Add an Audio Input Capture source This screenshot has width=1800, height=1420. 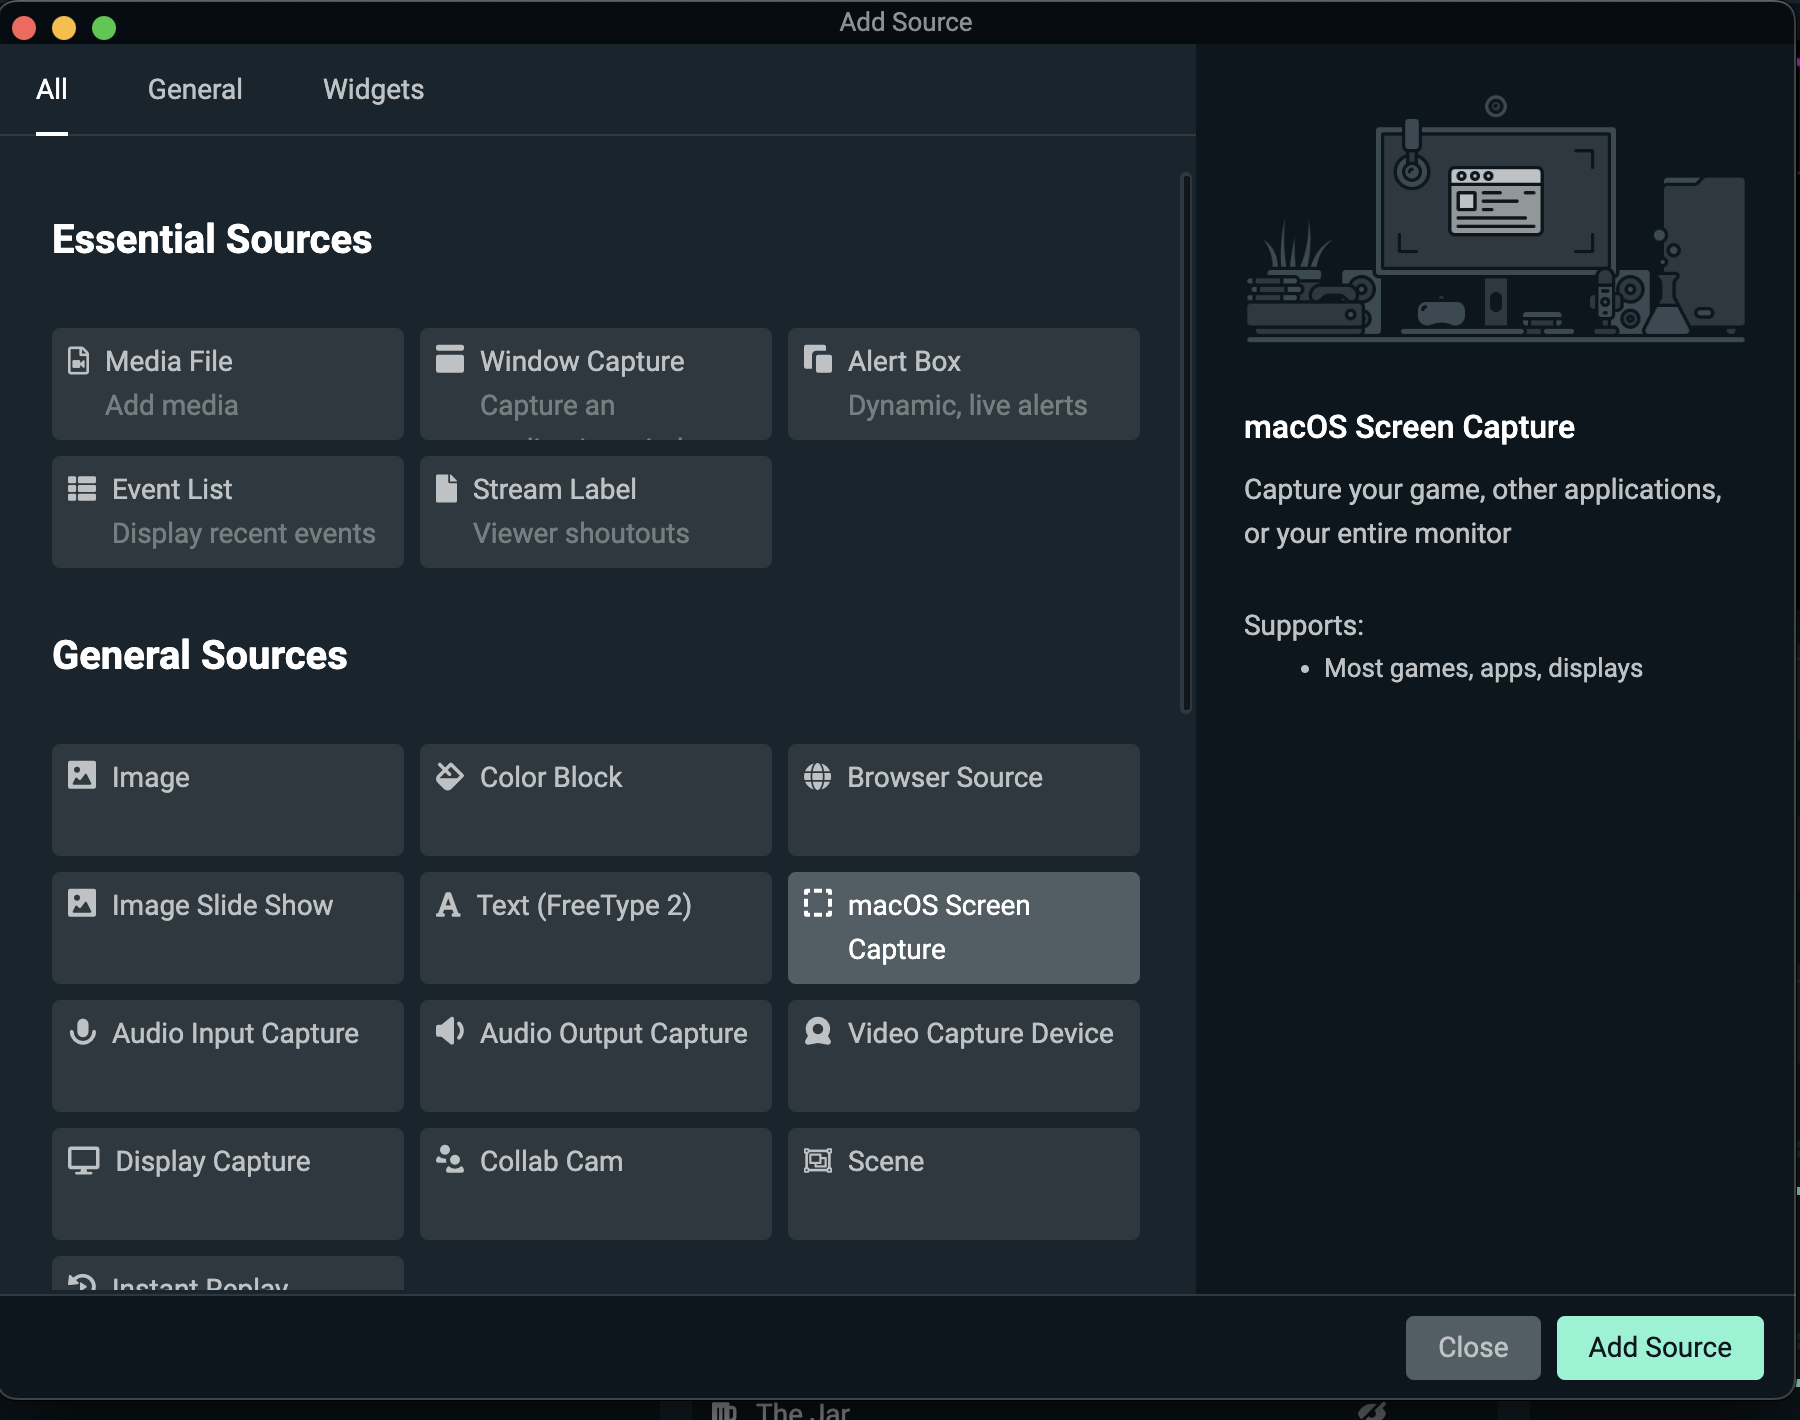[x=227, y=1055]
